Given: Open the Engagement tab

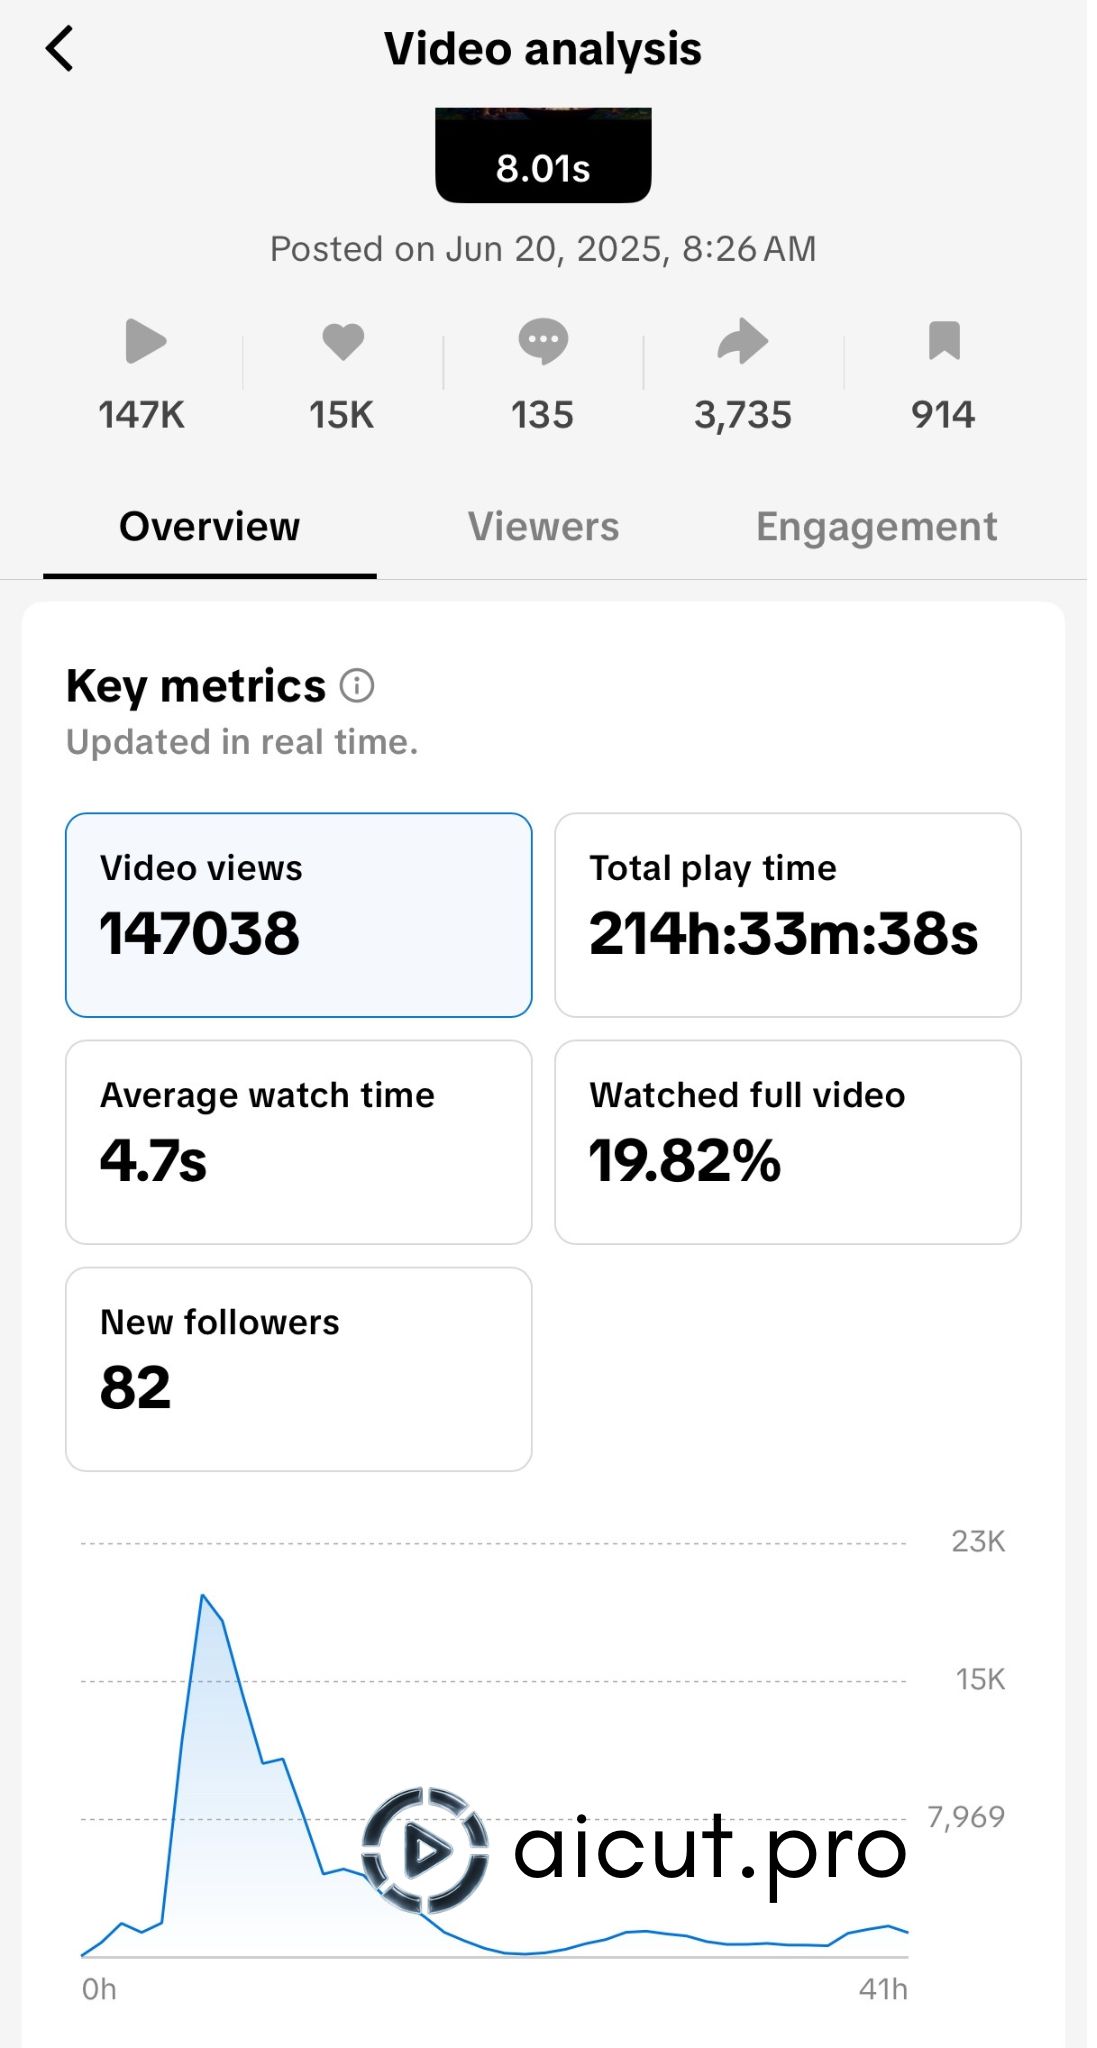Looking at the screenshot, I should [876, 527].
